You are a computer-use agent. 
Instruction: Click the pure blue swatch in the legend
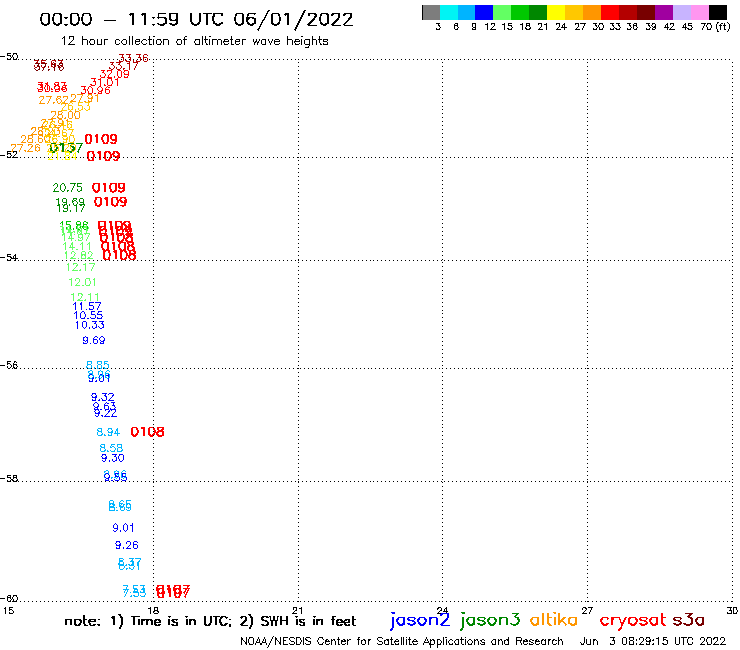(x=484, y=12)
